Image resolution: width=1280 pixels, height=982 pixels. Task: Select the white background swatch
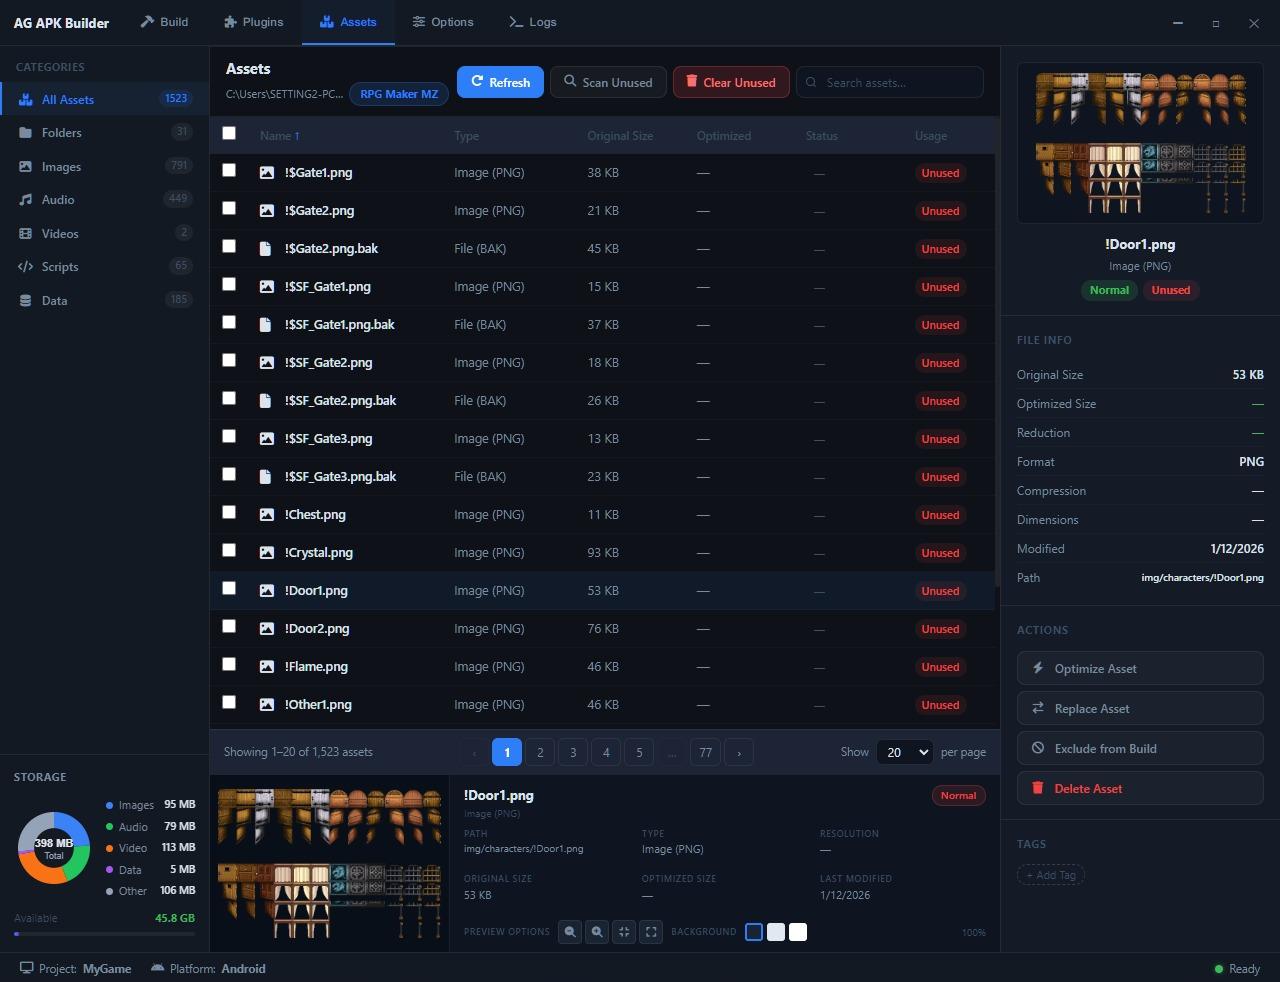[x=798, y=932]
